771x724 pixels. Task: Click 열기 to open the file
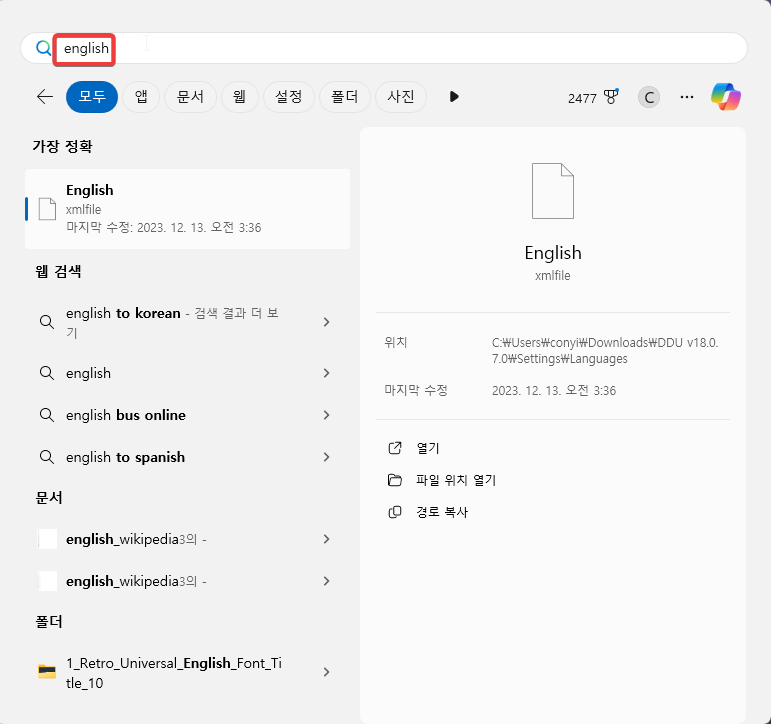tap(428, 448)
